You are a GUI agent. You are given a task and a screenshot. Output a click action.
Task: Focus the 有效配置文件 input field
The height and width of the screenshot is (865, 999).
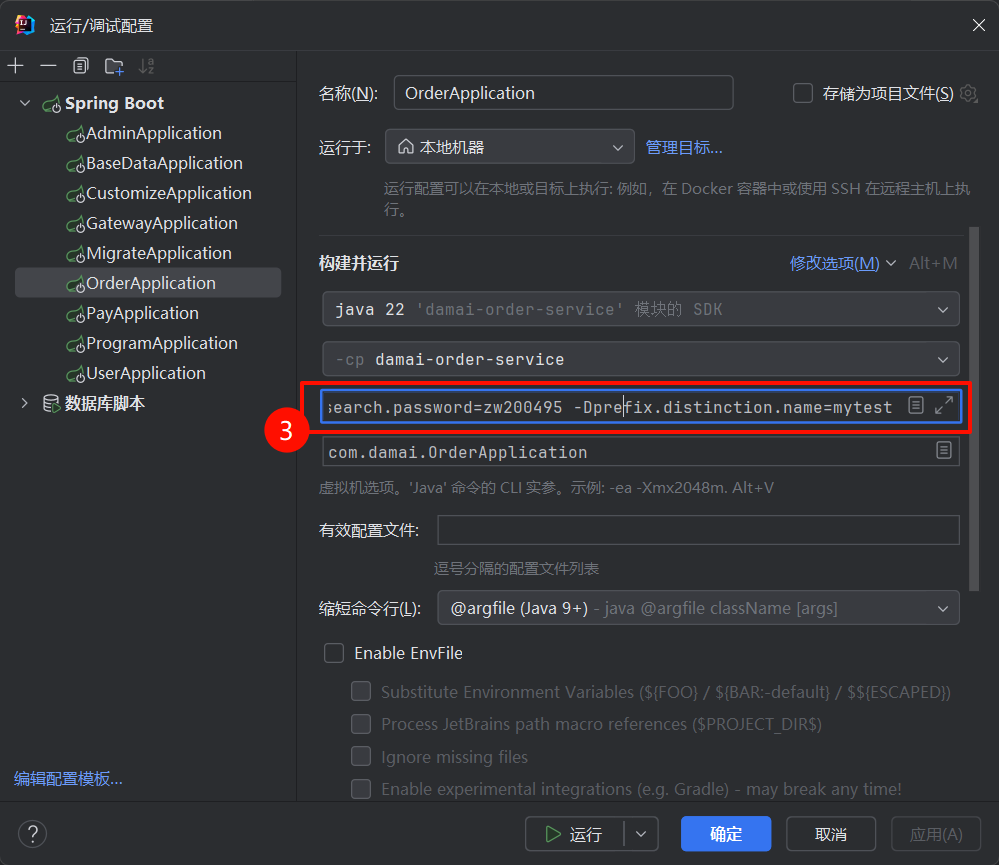(698, 530)
